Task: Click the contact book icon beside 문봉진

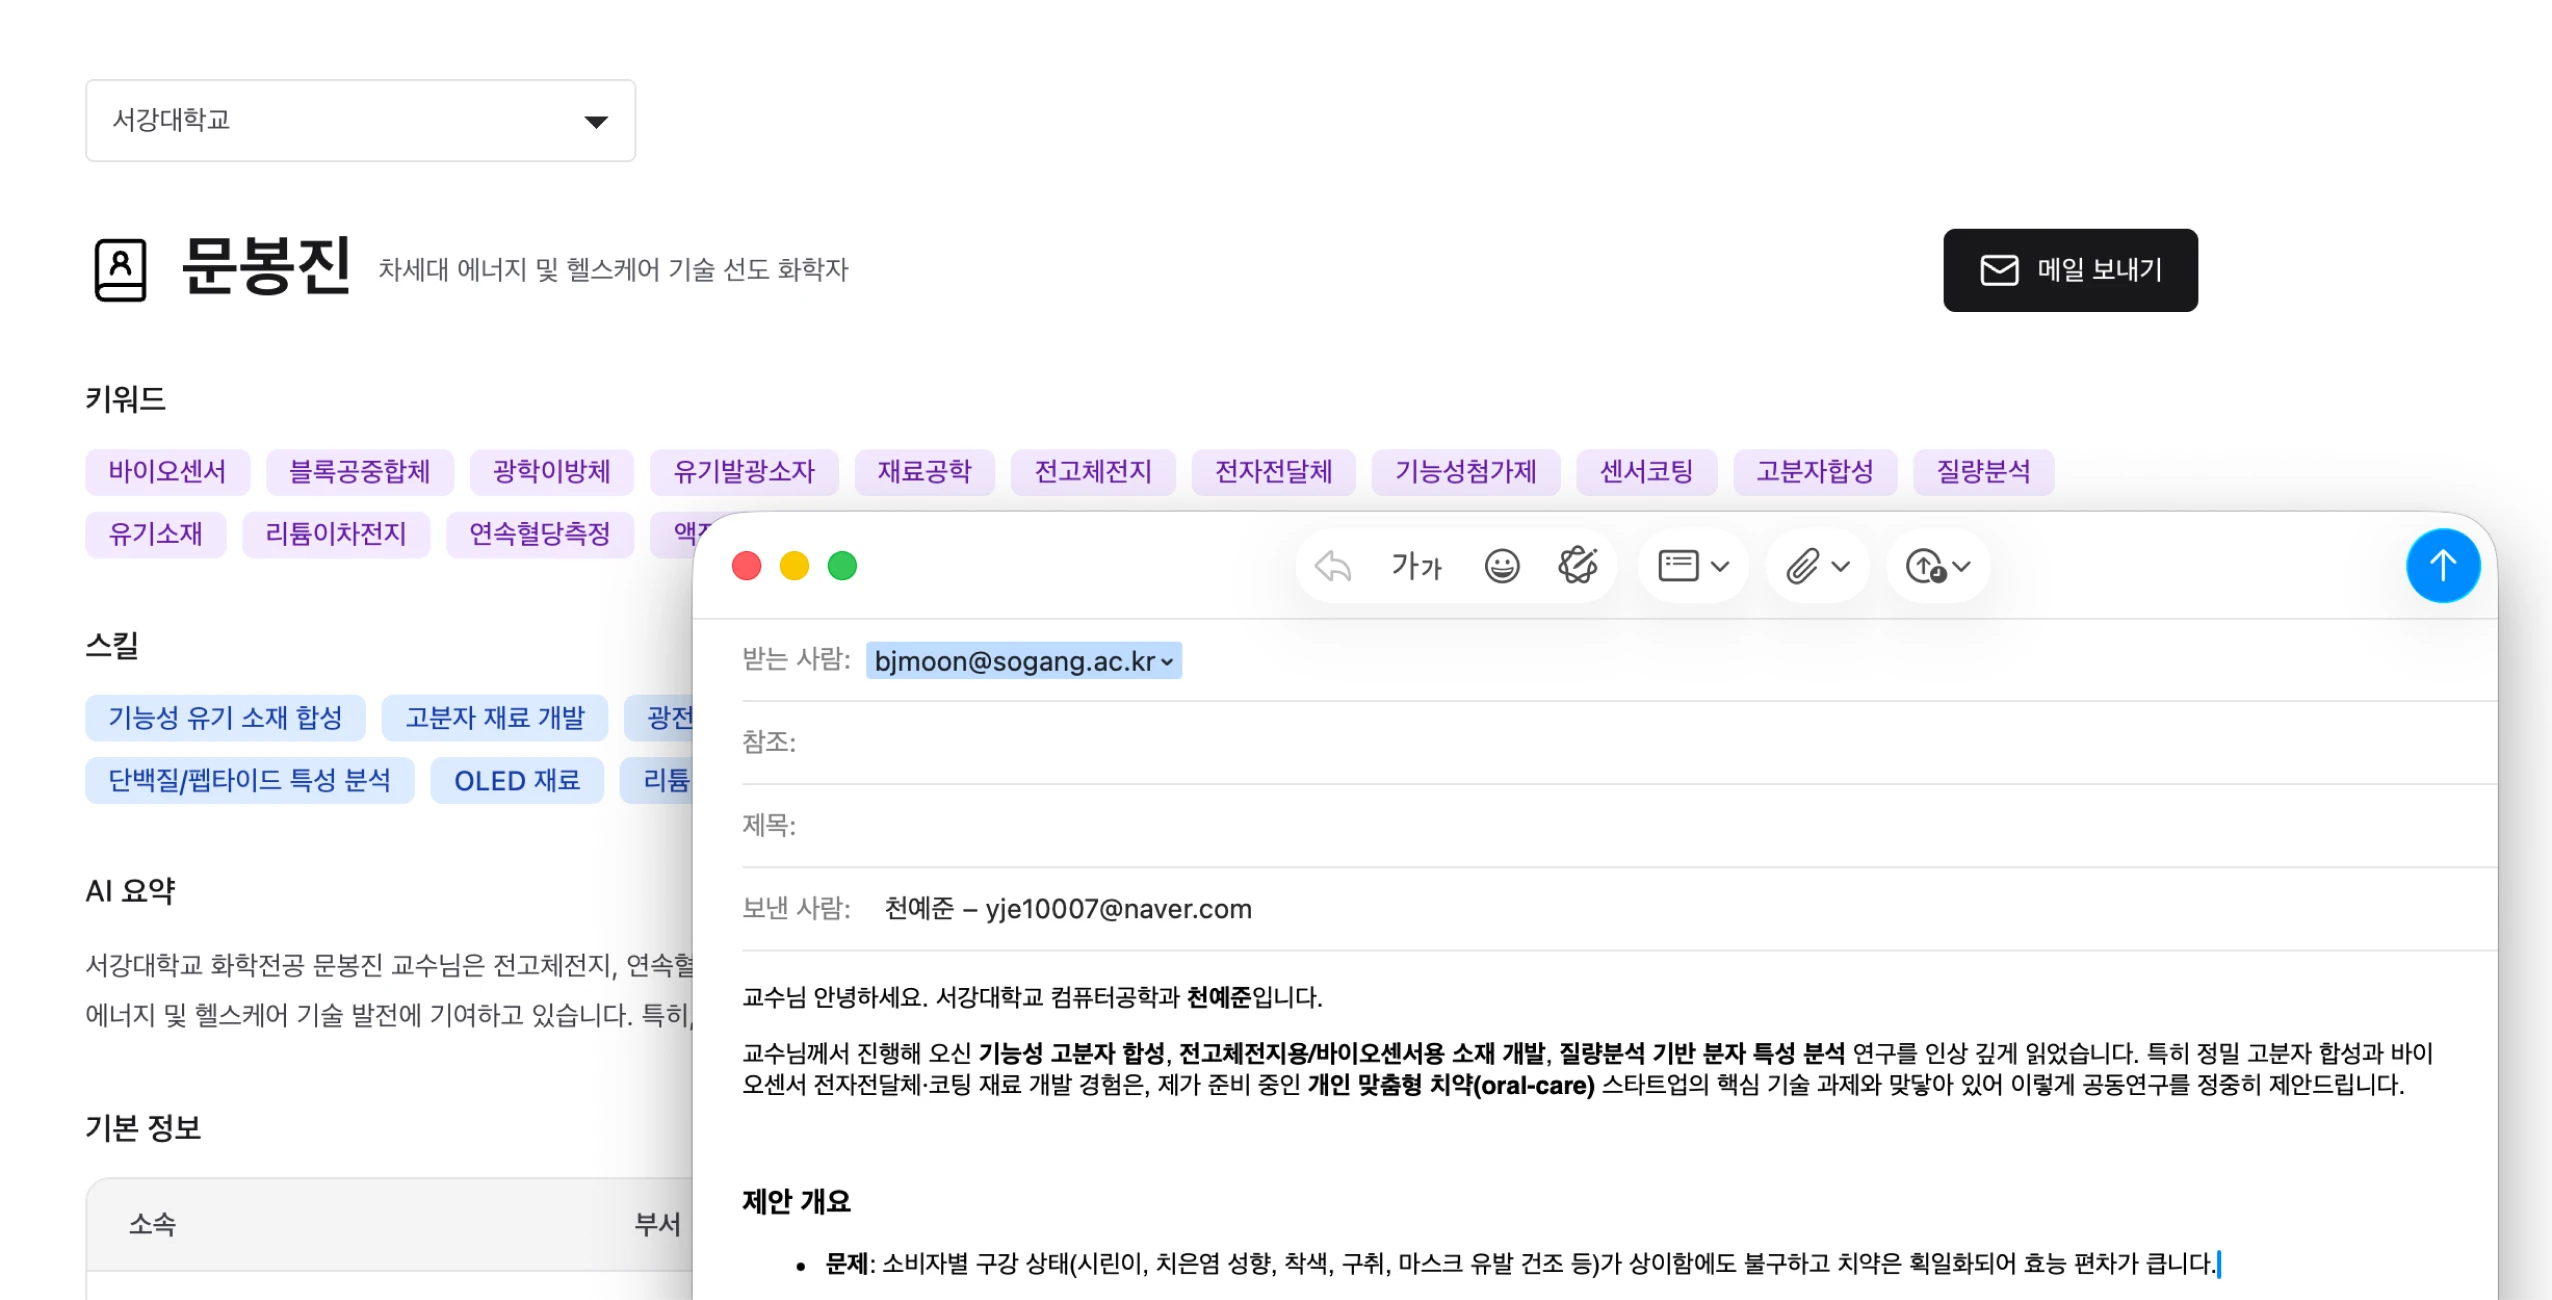Action: (x=120, y=269)
